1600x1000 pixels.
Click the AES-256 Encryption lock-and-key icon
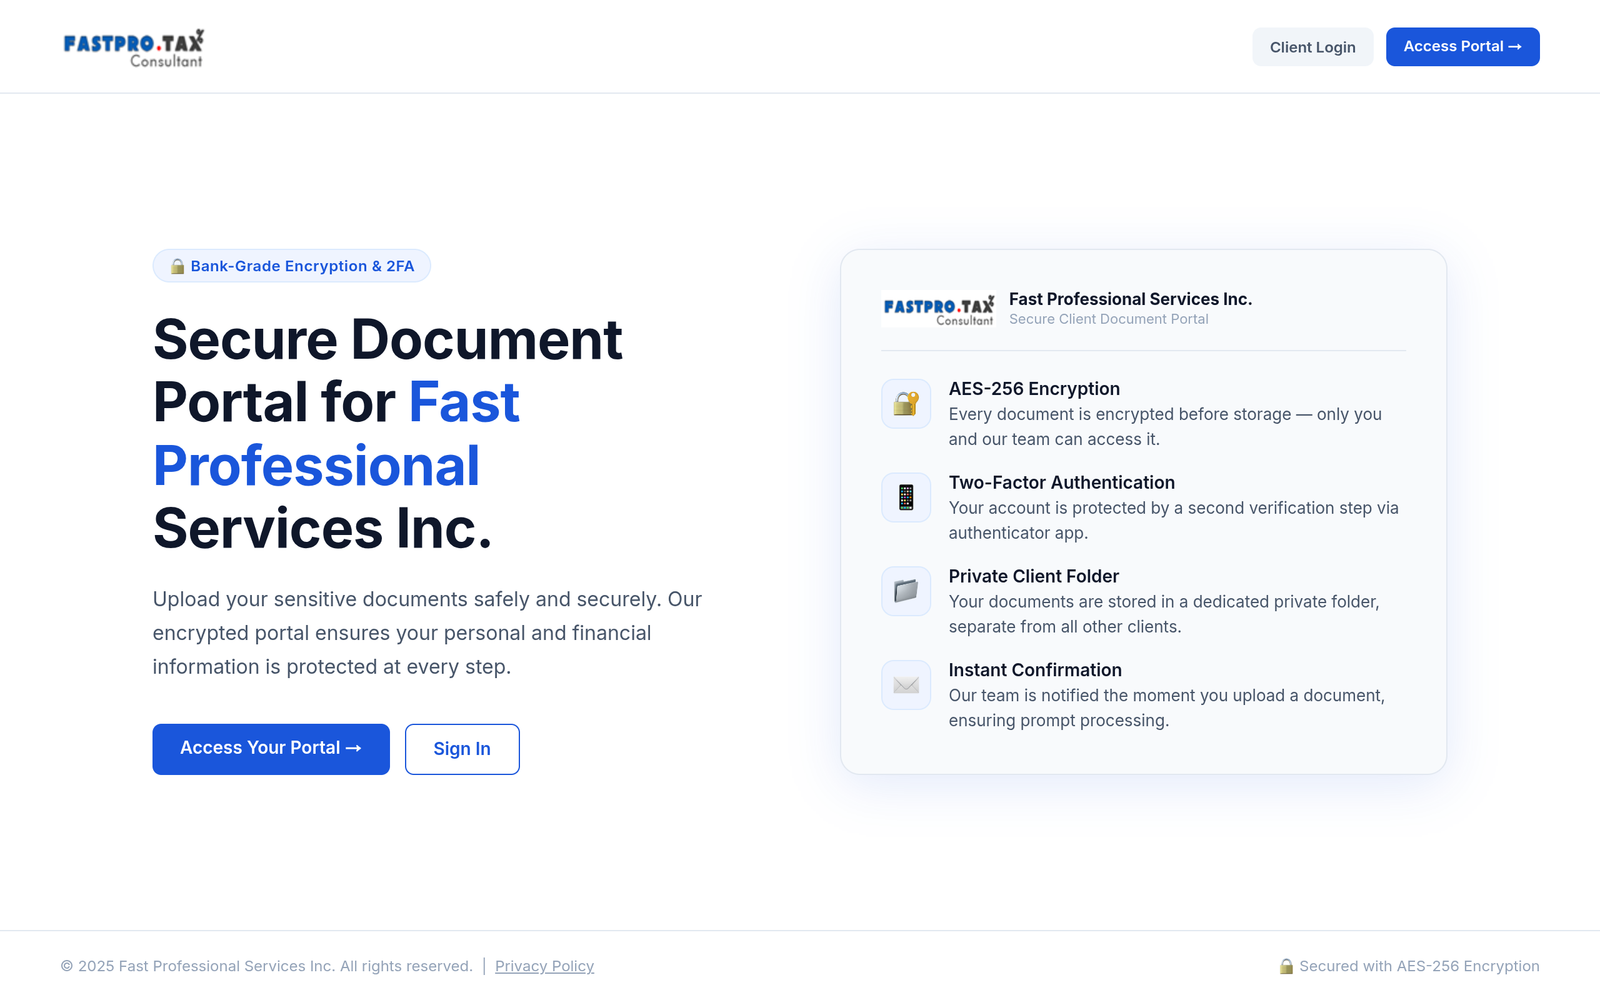pos(906,404)
